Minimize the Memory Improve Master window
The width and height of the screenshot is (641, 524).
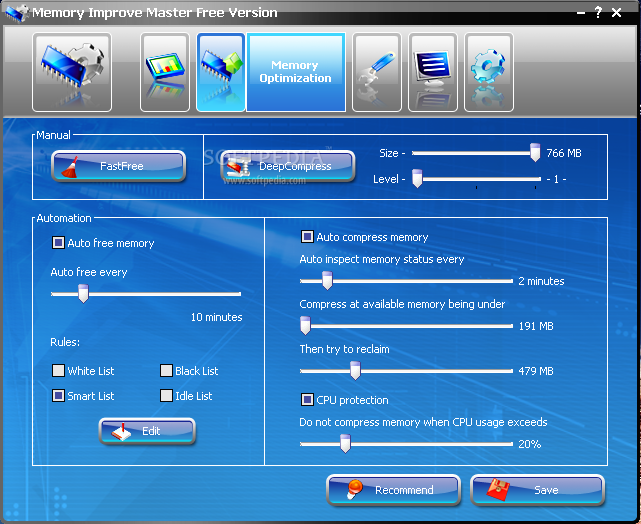[x=580, y=13]
